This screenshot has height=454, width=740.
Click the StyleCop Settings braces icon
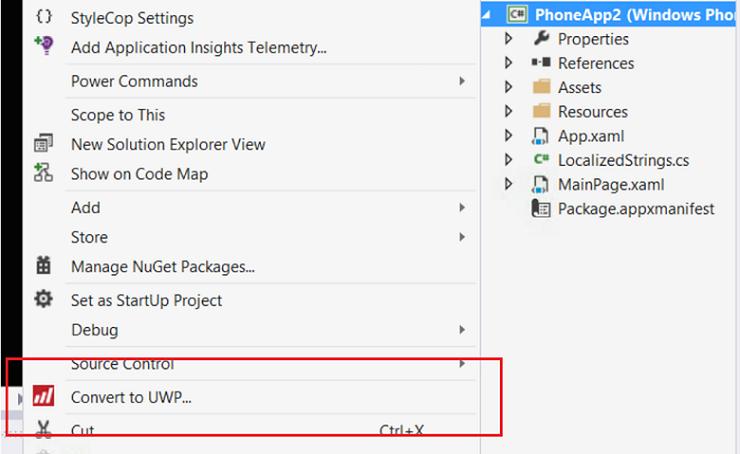pos(43,17)
